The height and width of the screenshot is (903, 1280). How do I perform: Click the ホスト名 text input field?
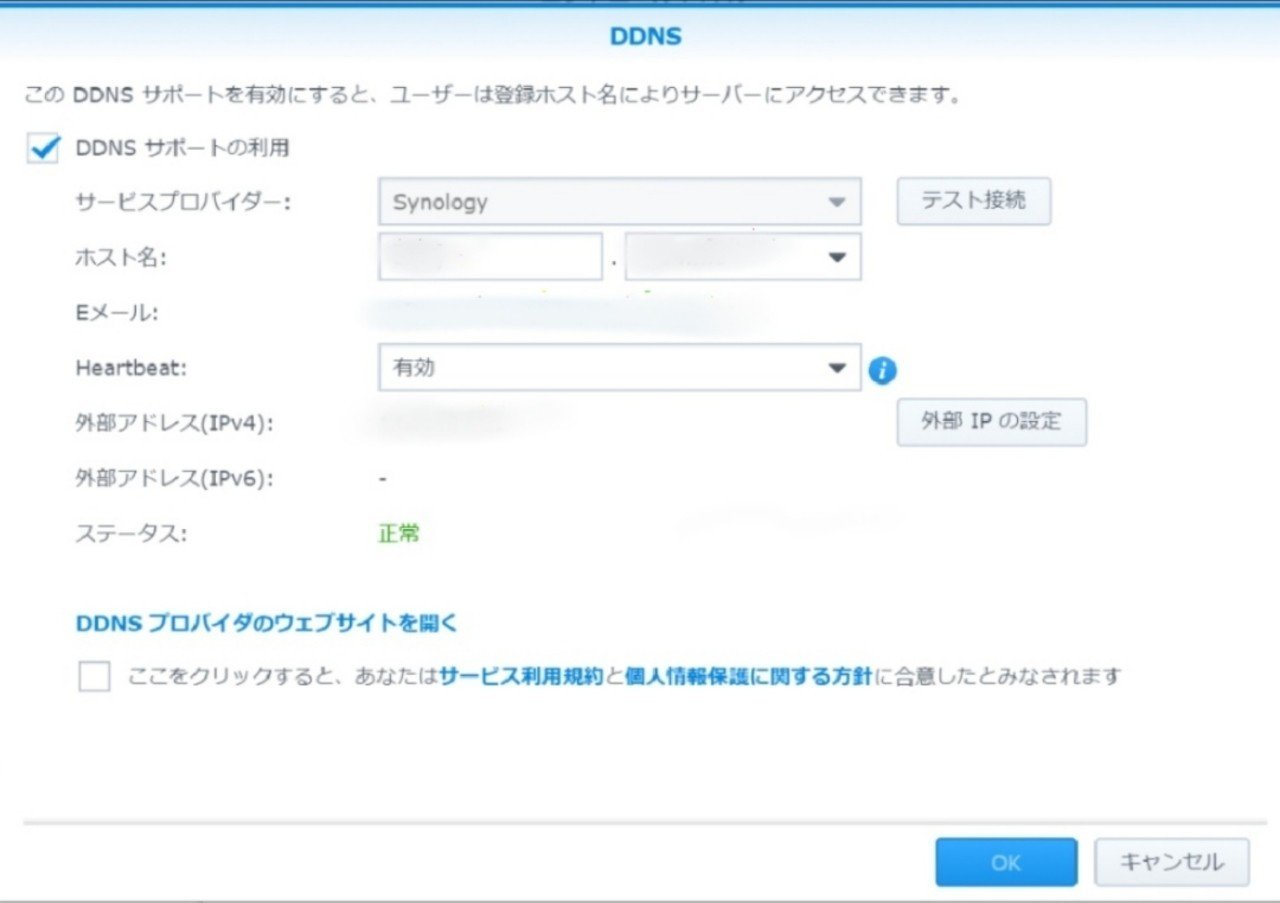click(491, 257)
